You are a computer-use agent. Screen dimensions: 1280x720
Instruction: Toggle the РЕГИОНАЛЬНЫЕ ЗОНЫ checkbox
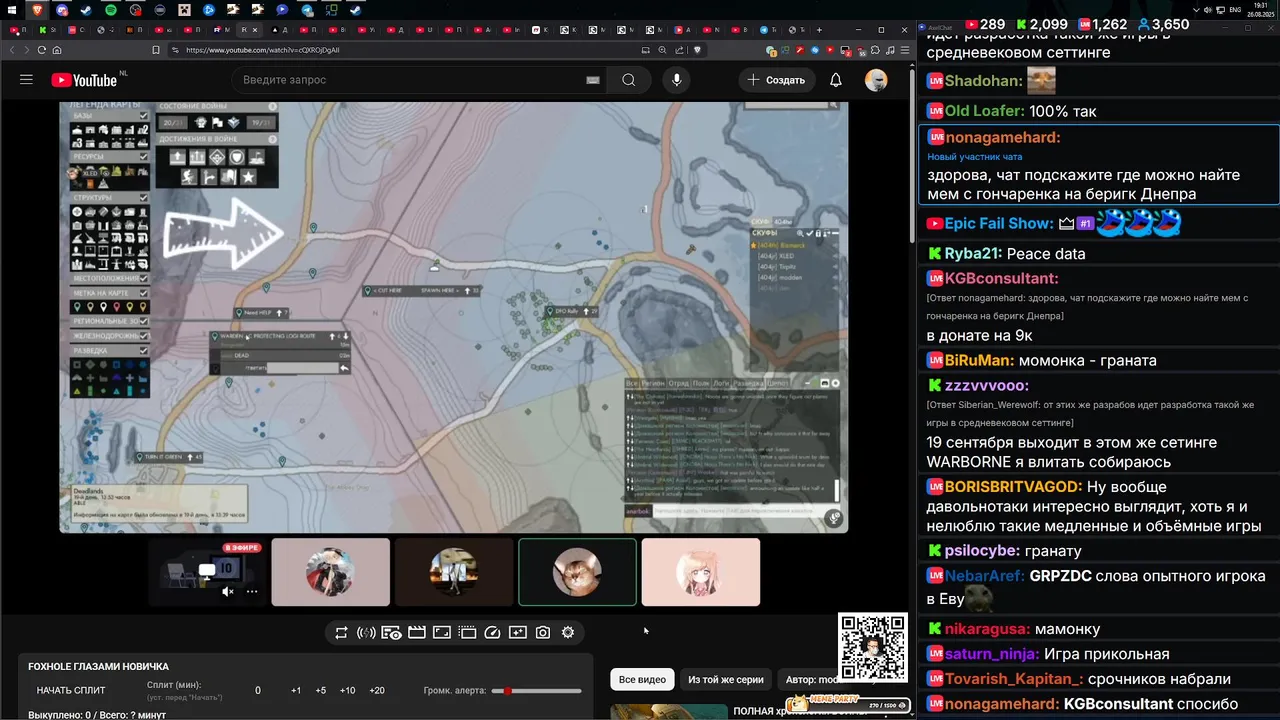point(144,321)
